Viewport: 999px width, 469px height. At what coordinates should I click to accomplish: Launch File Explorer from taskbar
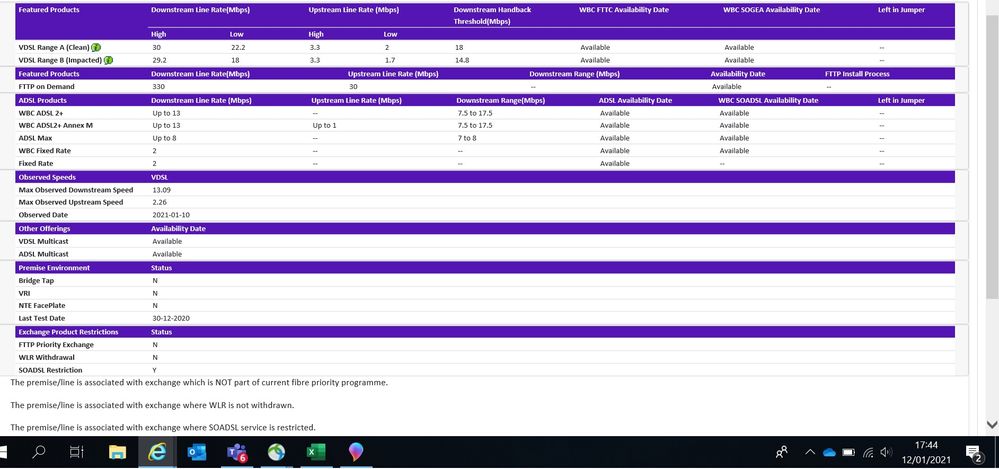[116, 452]
